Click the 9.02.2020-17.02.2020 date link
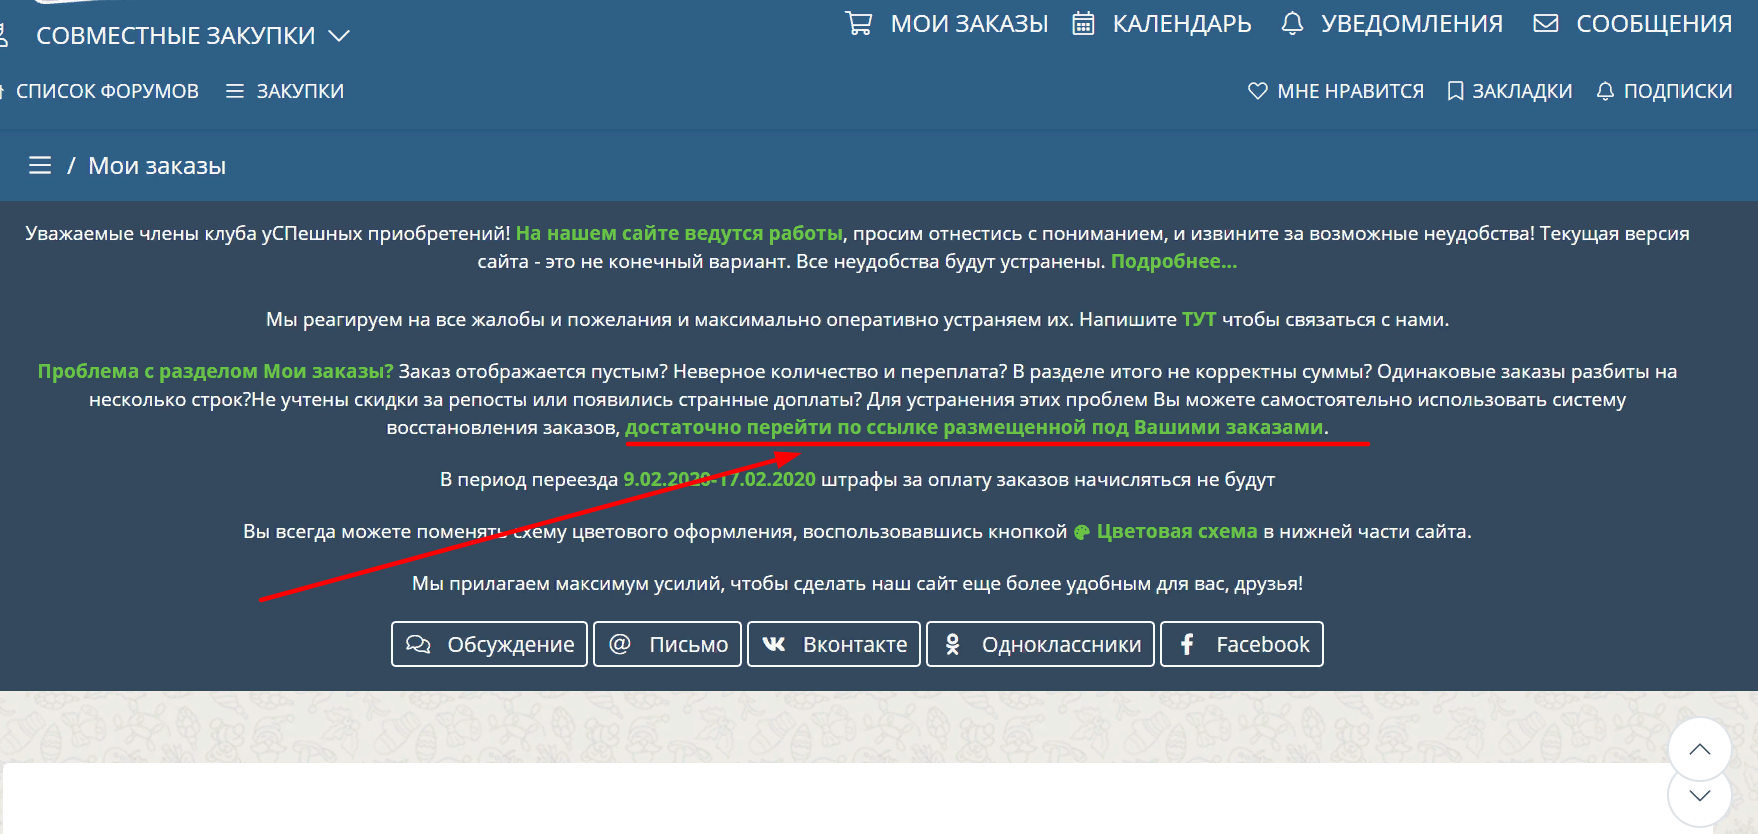 click(x=719, y=479)
